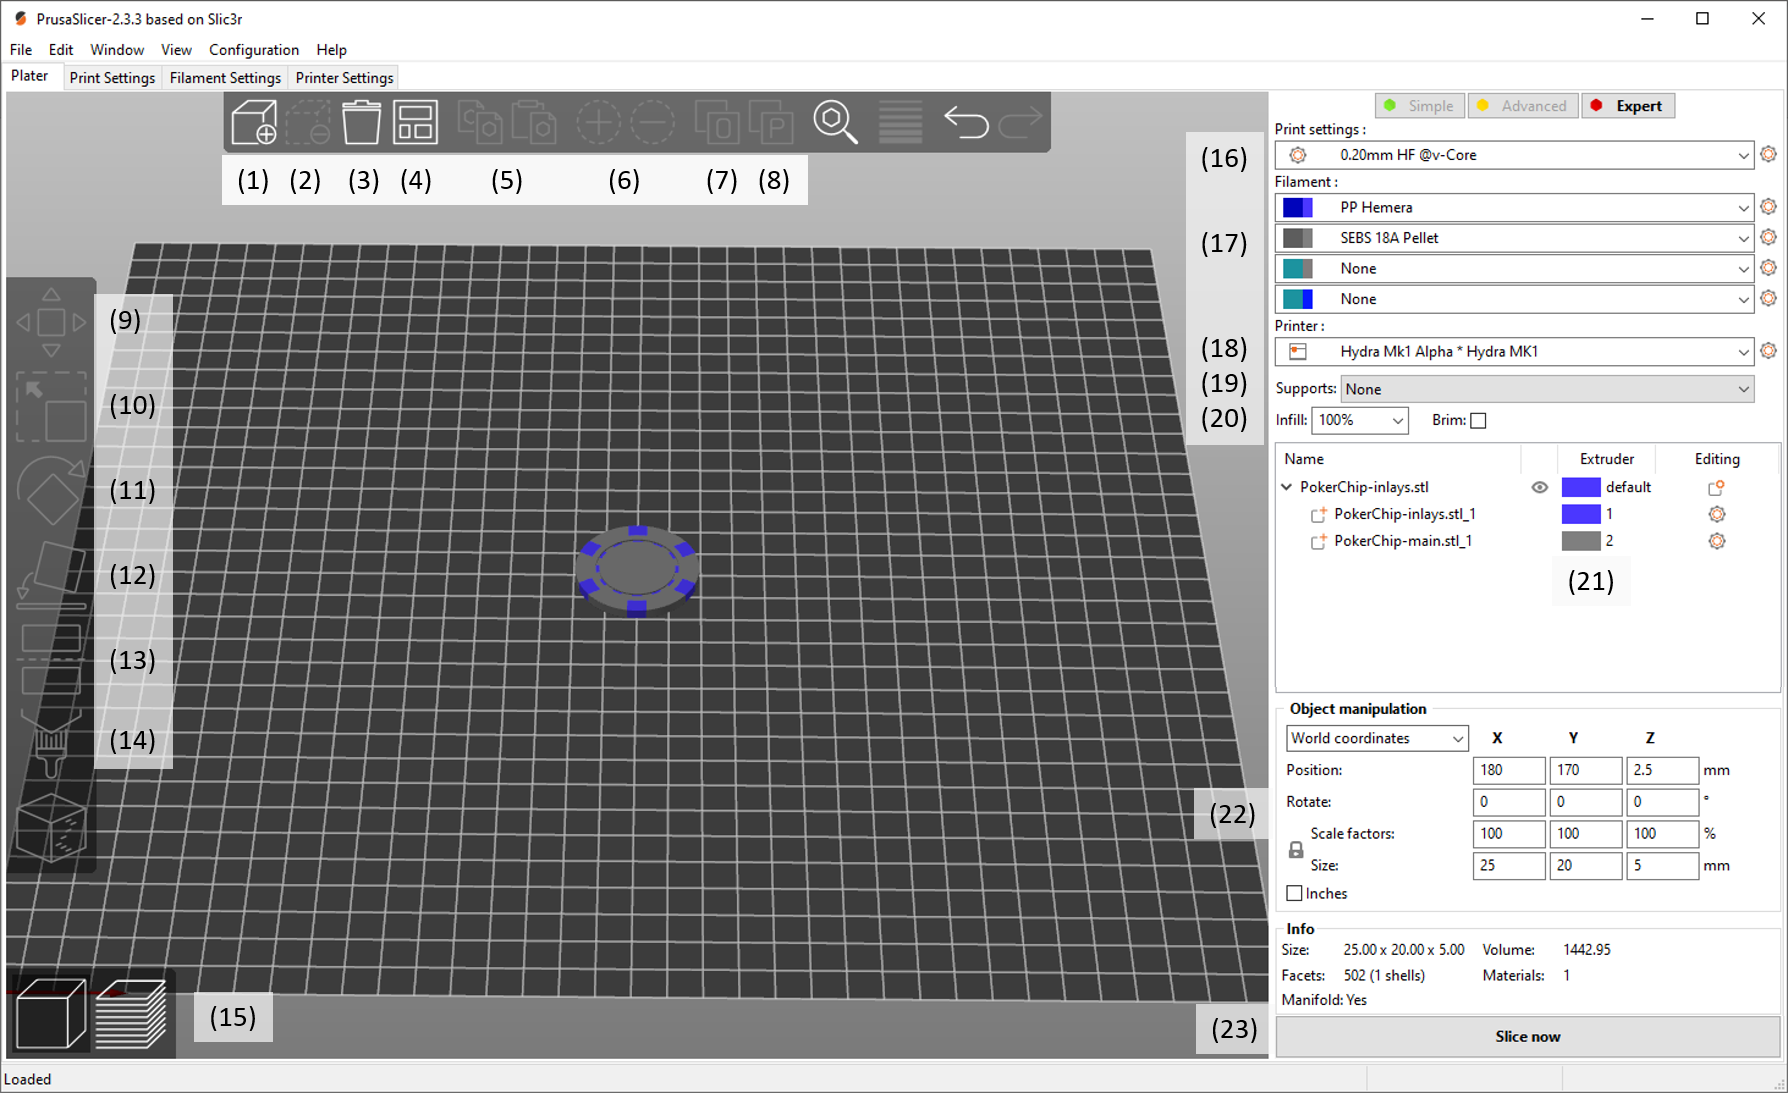Click the Split to objects icon
This screenshot has width=1788, height=1093.
coord(717,123)
